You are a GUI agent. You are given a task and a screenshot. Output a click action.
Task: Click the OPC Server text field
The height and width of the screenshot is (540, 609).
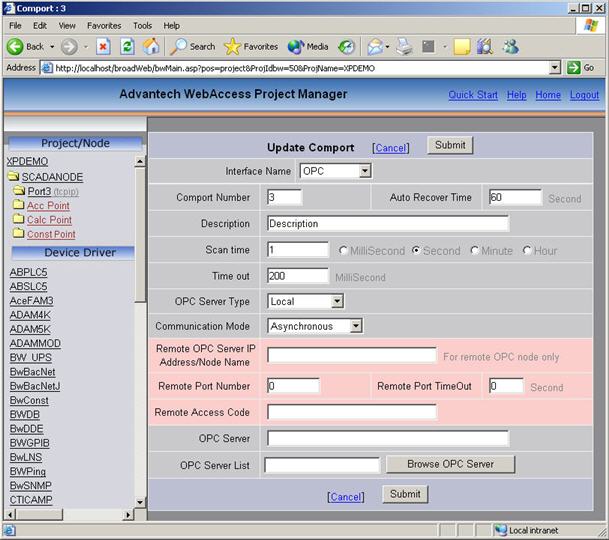pos(388,439)
